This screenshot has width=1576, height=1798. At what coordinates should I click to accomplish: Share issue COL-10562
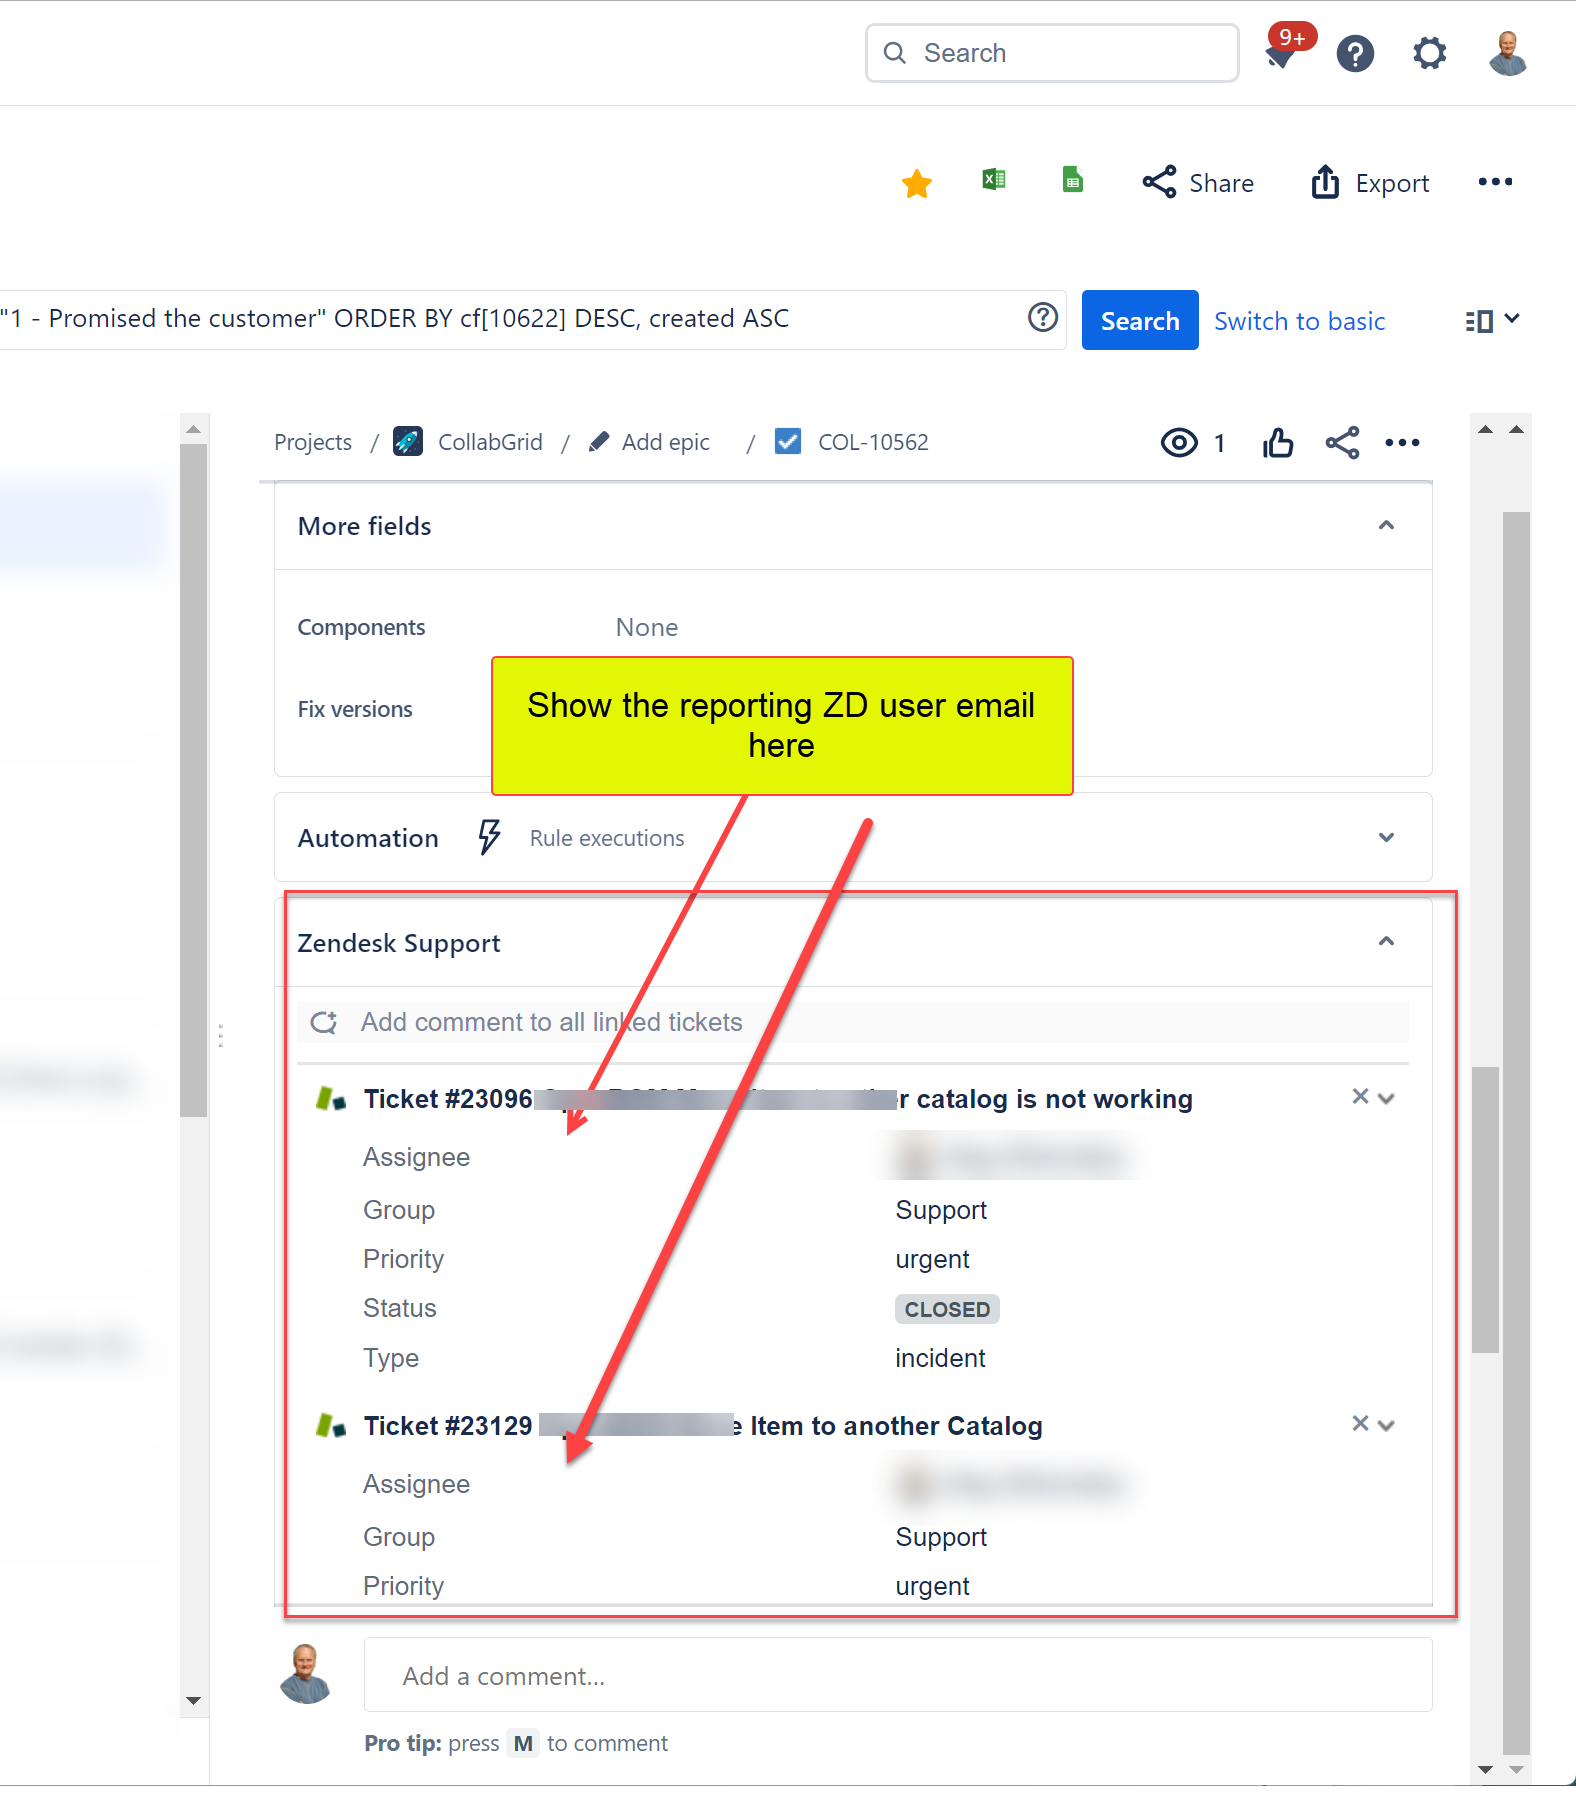(x=1342, y=442)
